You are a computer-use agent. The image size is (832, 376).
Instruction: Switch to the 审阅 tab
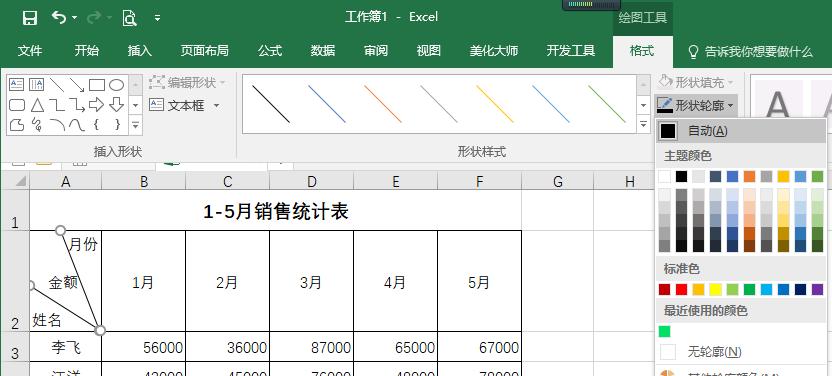[x=376, y=51]
